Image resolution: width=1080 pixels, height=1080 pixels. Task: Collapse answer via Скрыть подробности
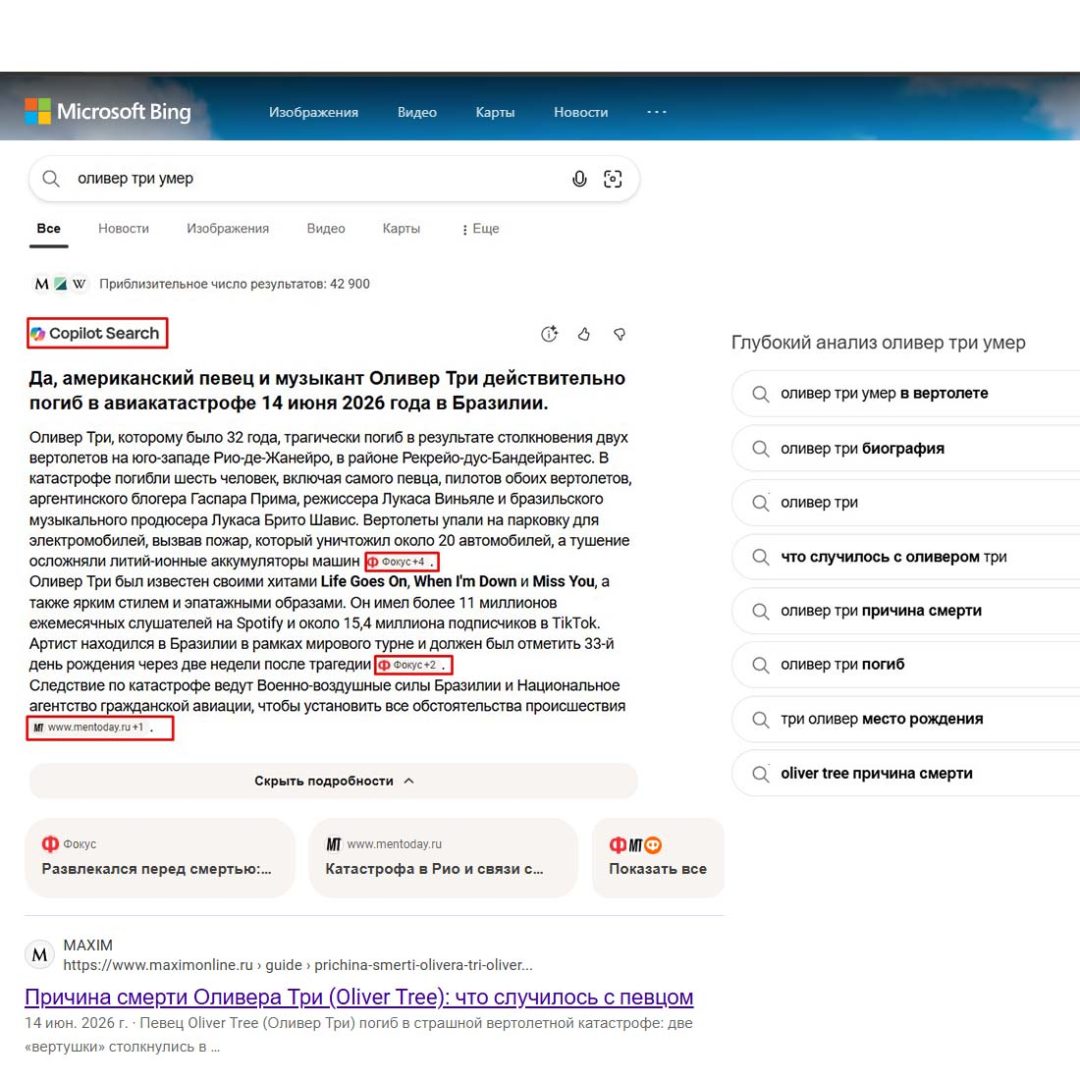[x=333, y=781]
